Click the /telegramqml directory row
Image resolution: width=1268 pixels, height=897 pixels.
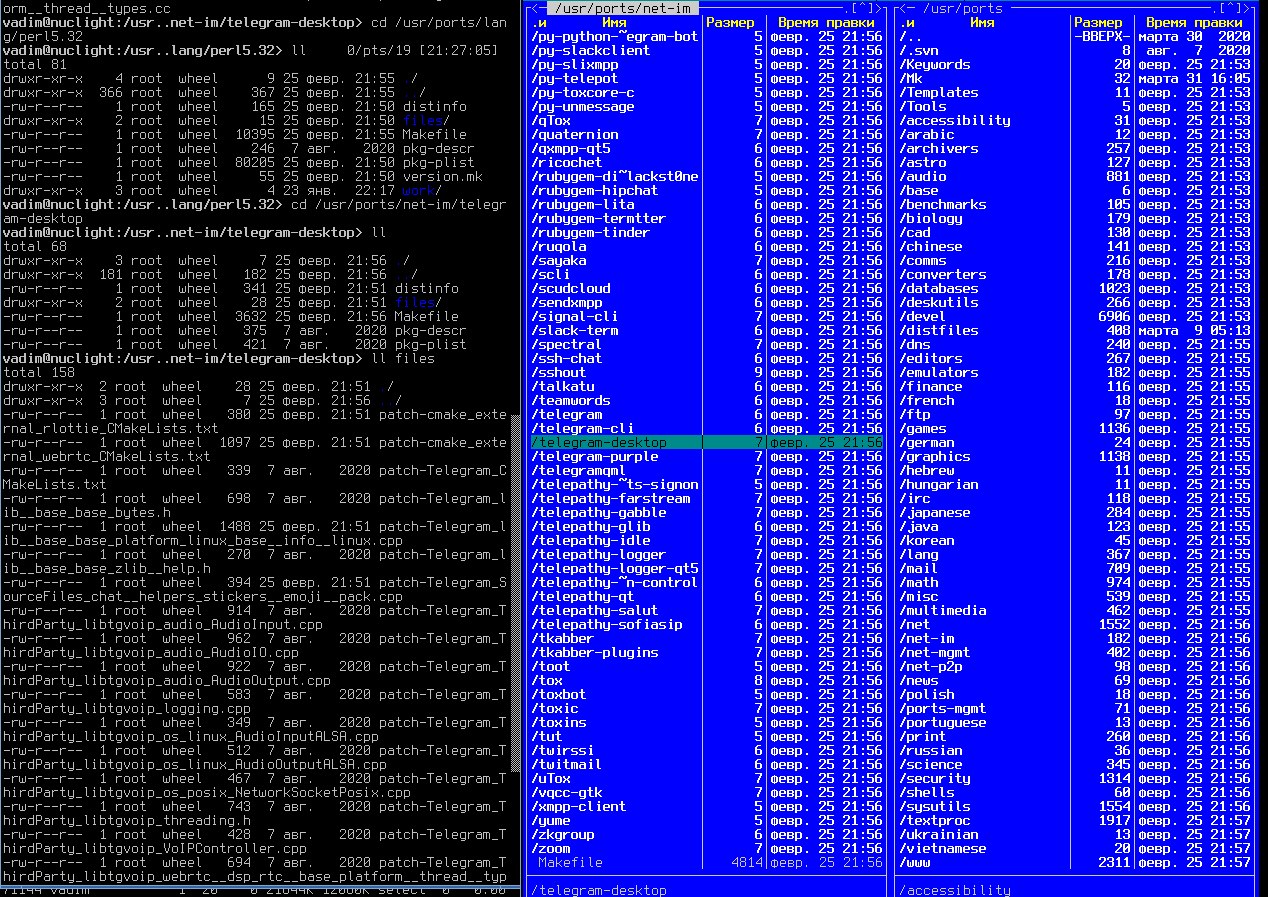pyautogui.click(x=707, y=470)
